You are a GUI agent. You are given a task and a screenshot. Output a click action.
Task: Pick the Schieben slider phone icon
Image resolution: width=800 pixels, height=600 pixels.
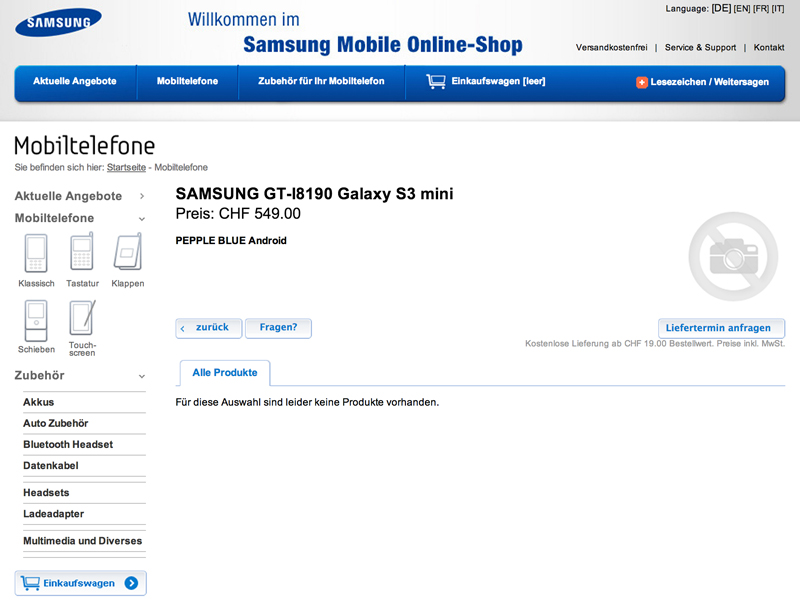pos(36,319)
